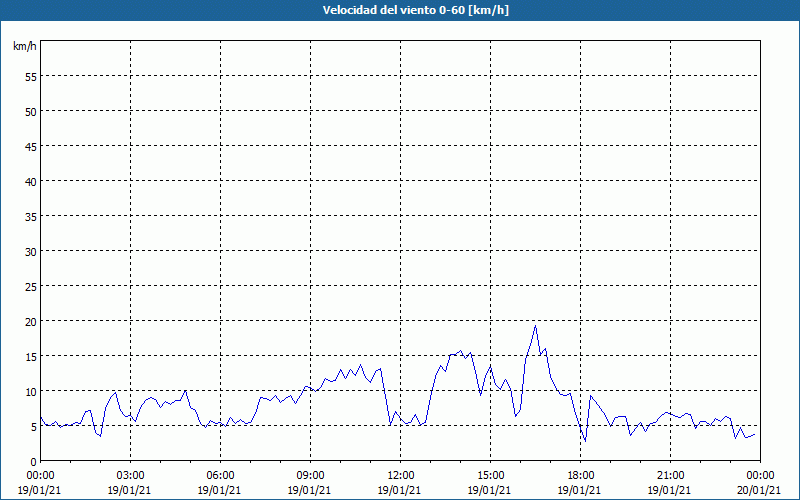The width and height of the screenshot is (800, 500).
Task: Click the chart title 'Velocidad del viento 0-60 [km/h]'
Action: click(415, 10)
